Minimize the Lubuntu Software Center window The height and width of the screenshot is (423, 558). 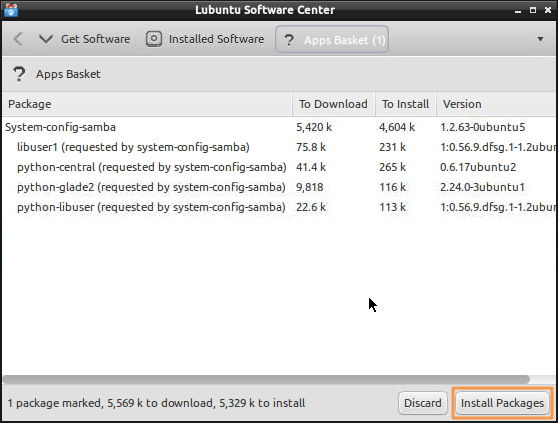click(518, 11)
